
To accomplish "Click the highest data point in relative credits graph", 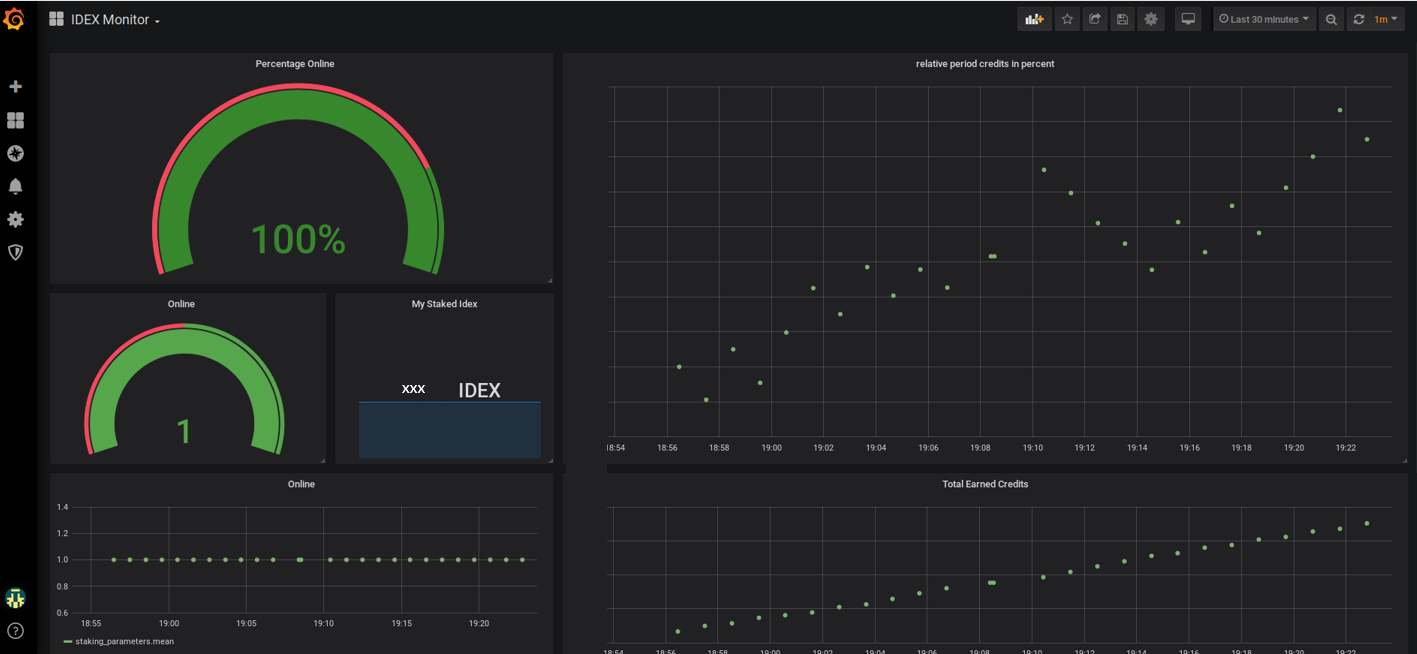I will (1340, 110).
